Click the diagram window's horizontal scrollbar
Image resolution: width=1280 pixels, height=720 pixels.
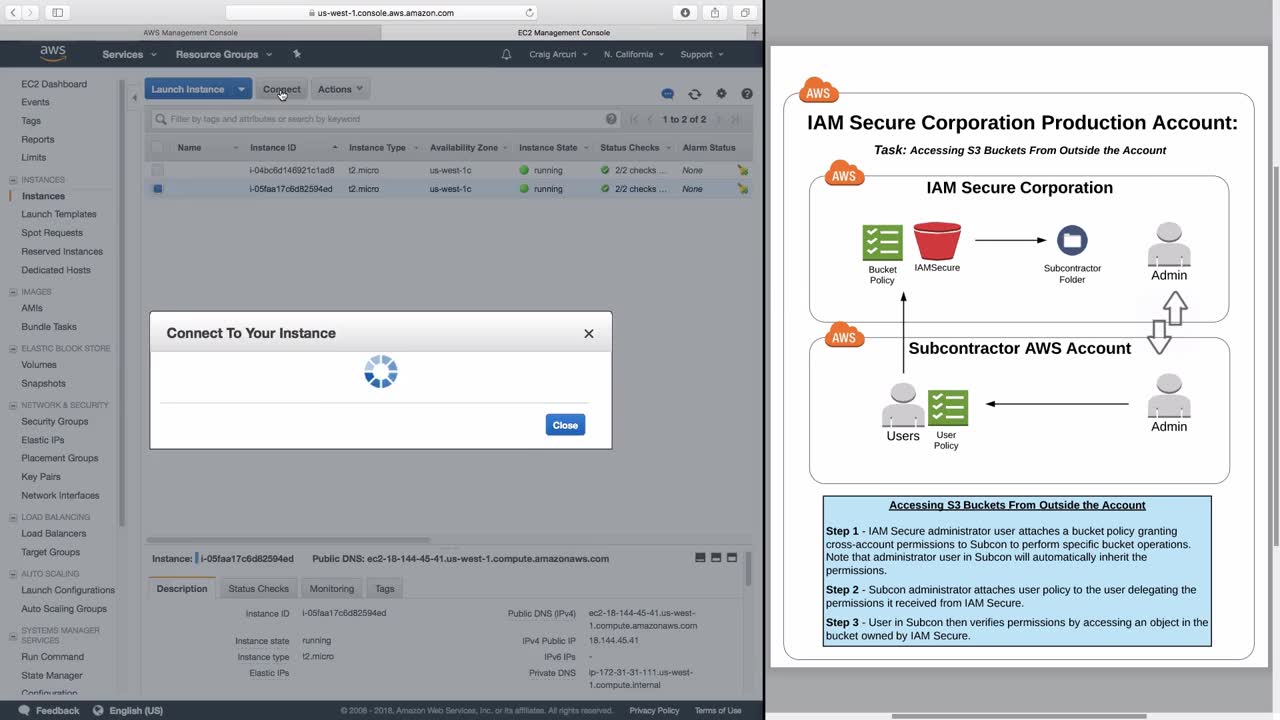(1019, 716)
